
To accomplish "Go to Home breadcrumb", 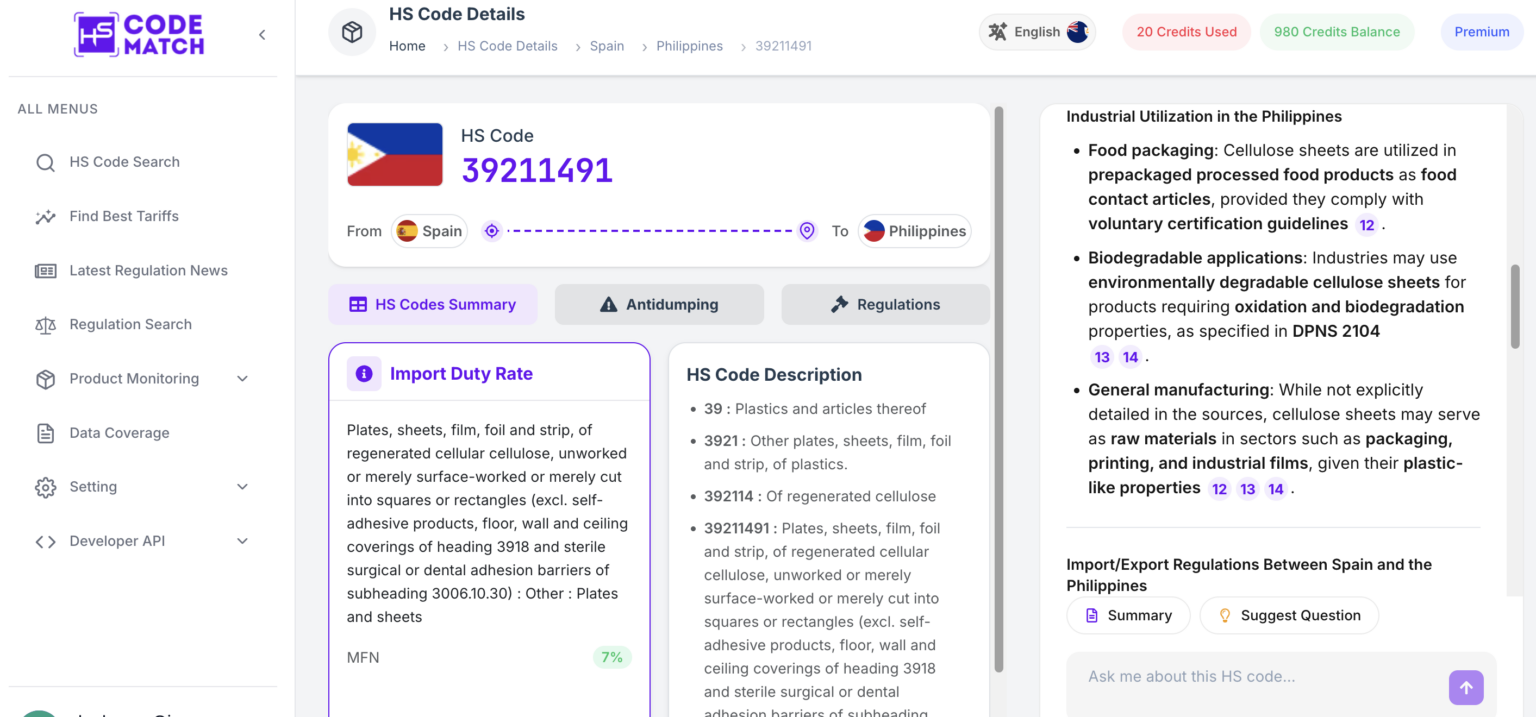I will pyautogui.click(x=407, y=46).
